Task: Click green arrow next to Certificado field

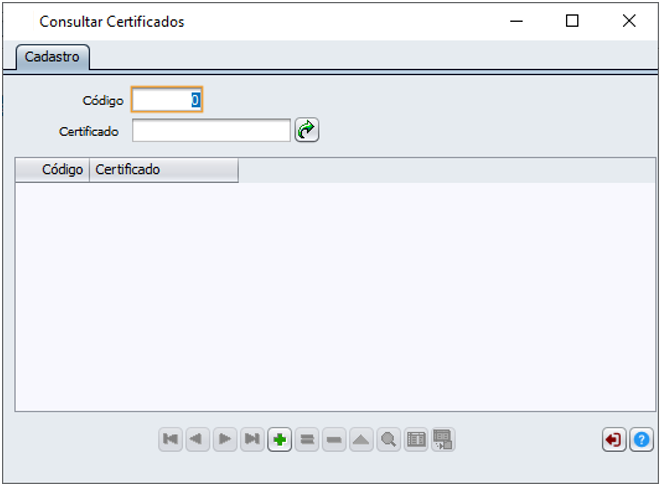Action: point(306,130)
